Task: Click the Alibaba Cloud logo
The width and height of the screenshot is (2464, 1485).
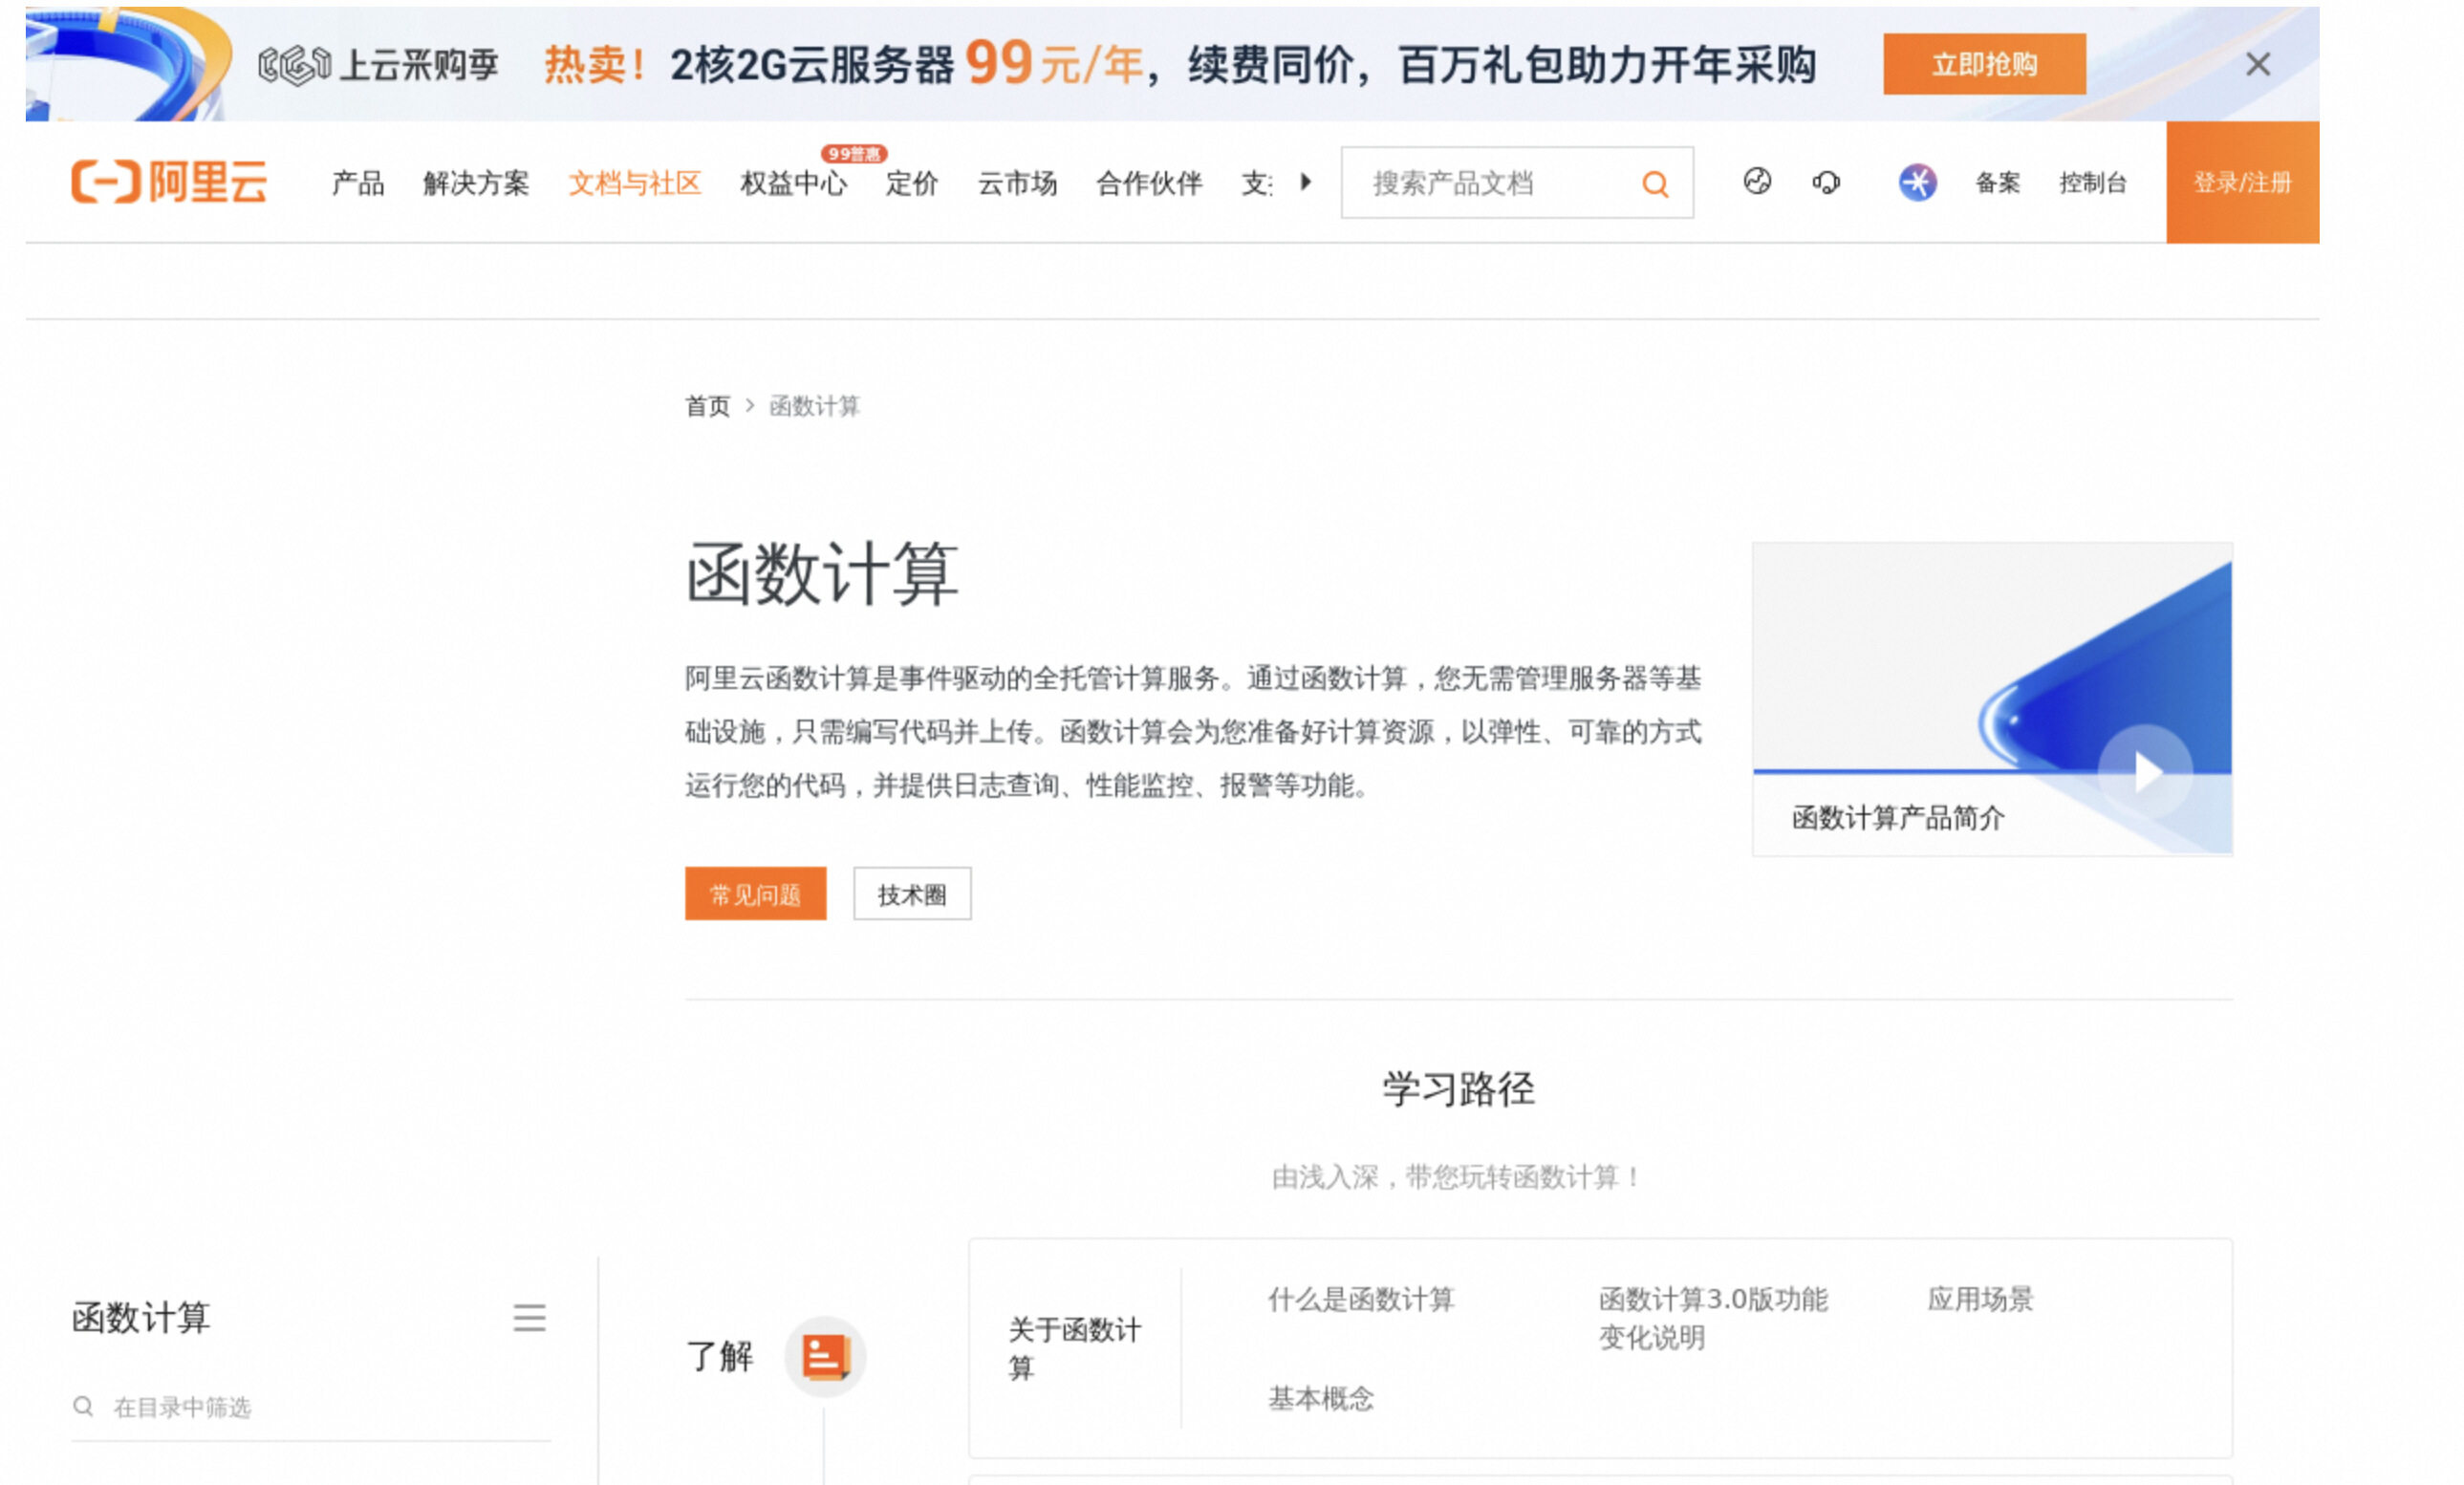Action: 169,183
